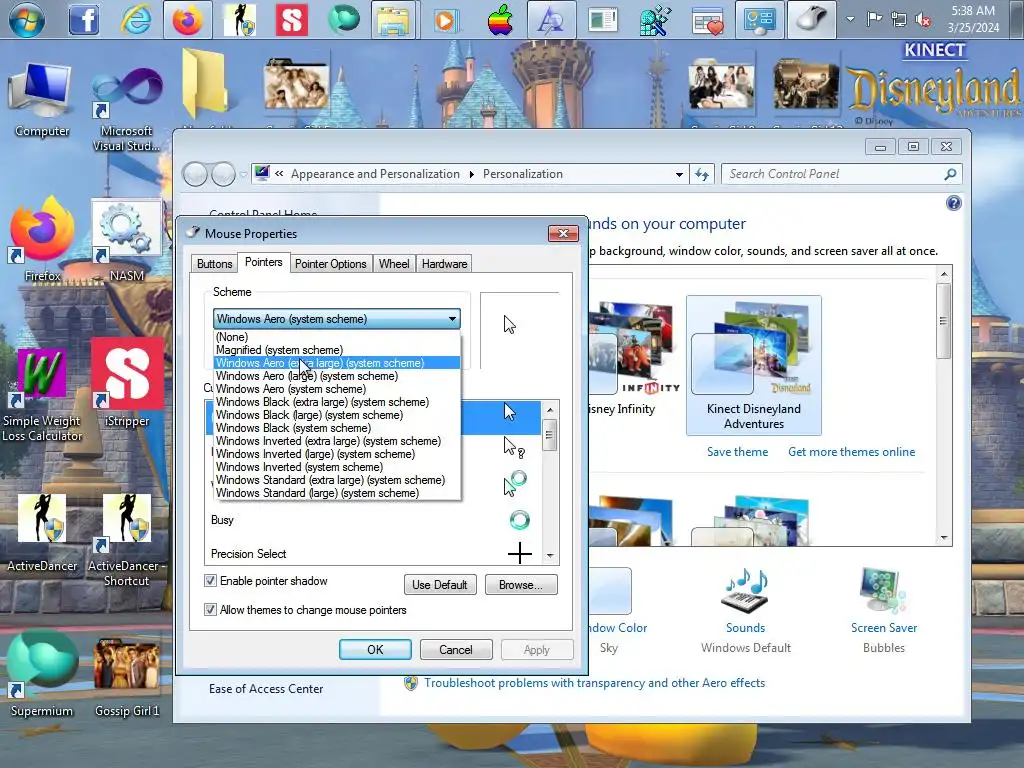Select the Pointers tab
The width and height of the screenshot is (1024, 768).
pos(263,262)
